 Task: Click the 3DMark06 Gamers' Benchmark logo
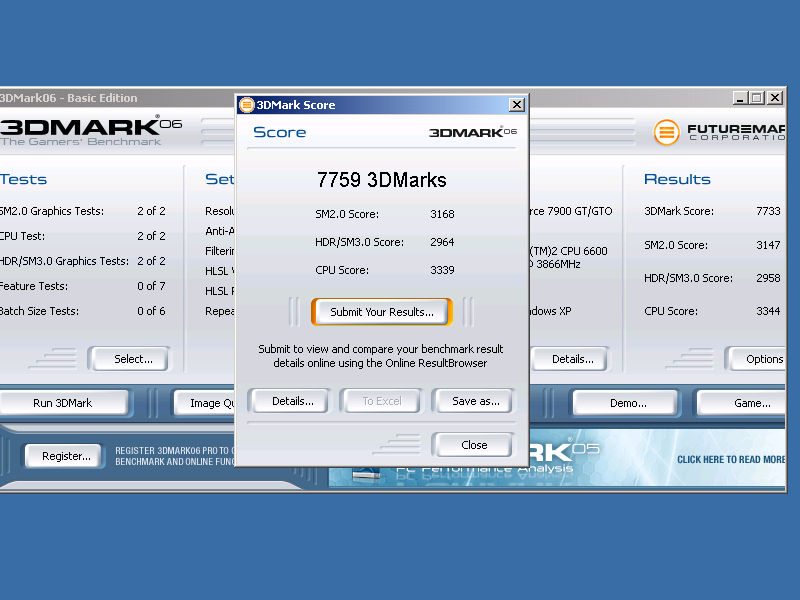point(91,132)
